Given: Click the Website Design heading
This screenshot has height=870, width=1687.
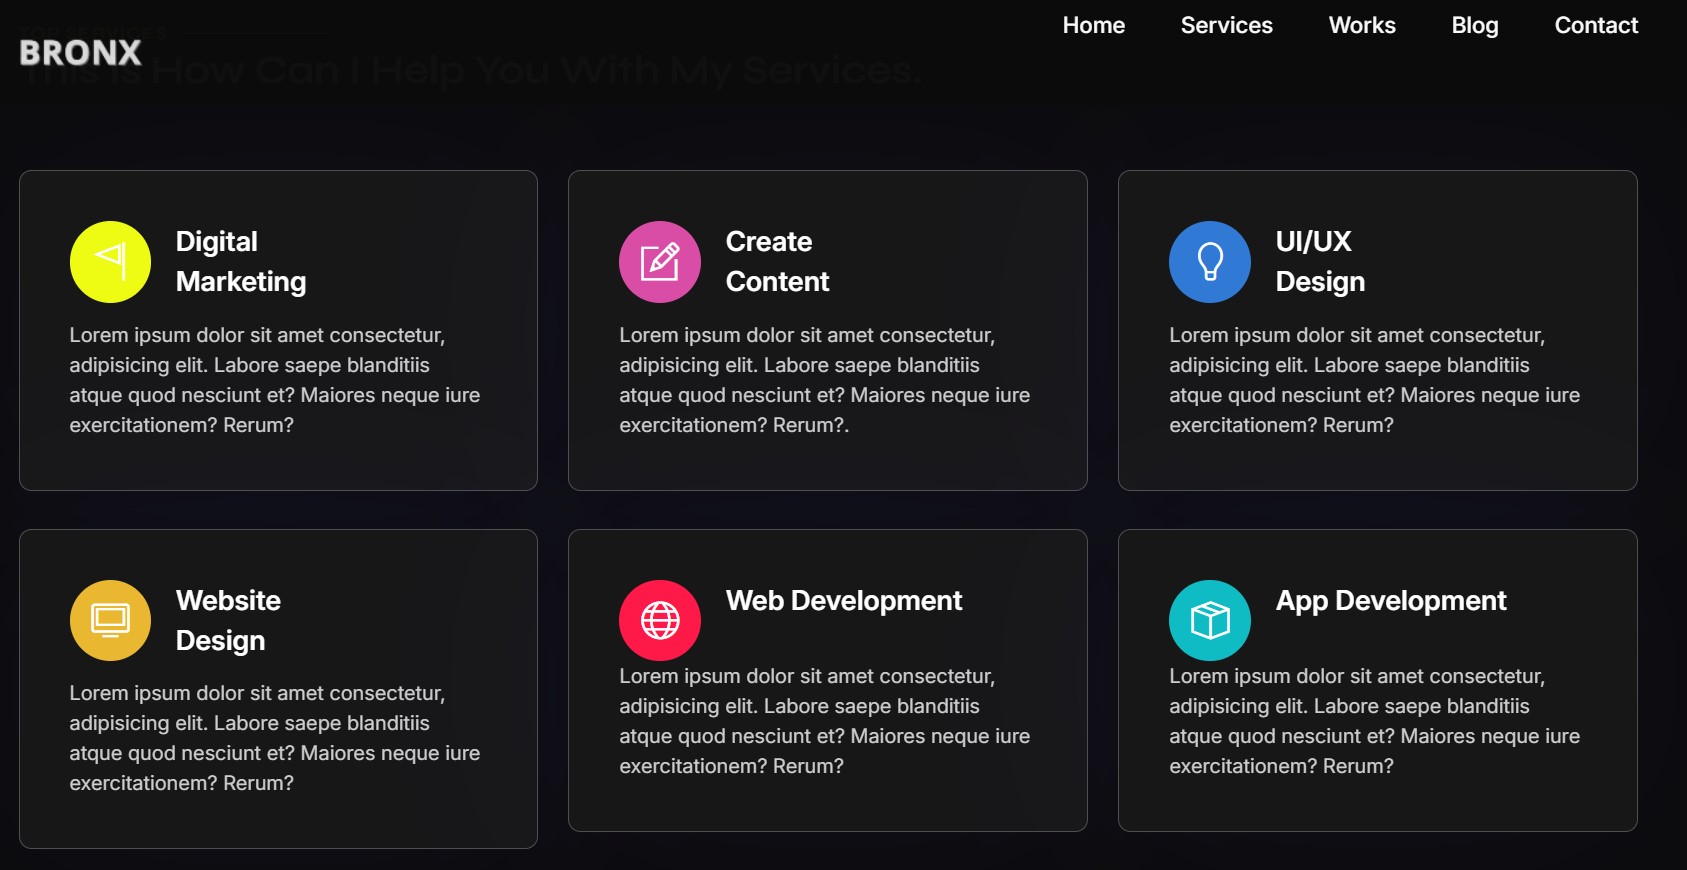Looking at the screenshot, I should (227, 620).
